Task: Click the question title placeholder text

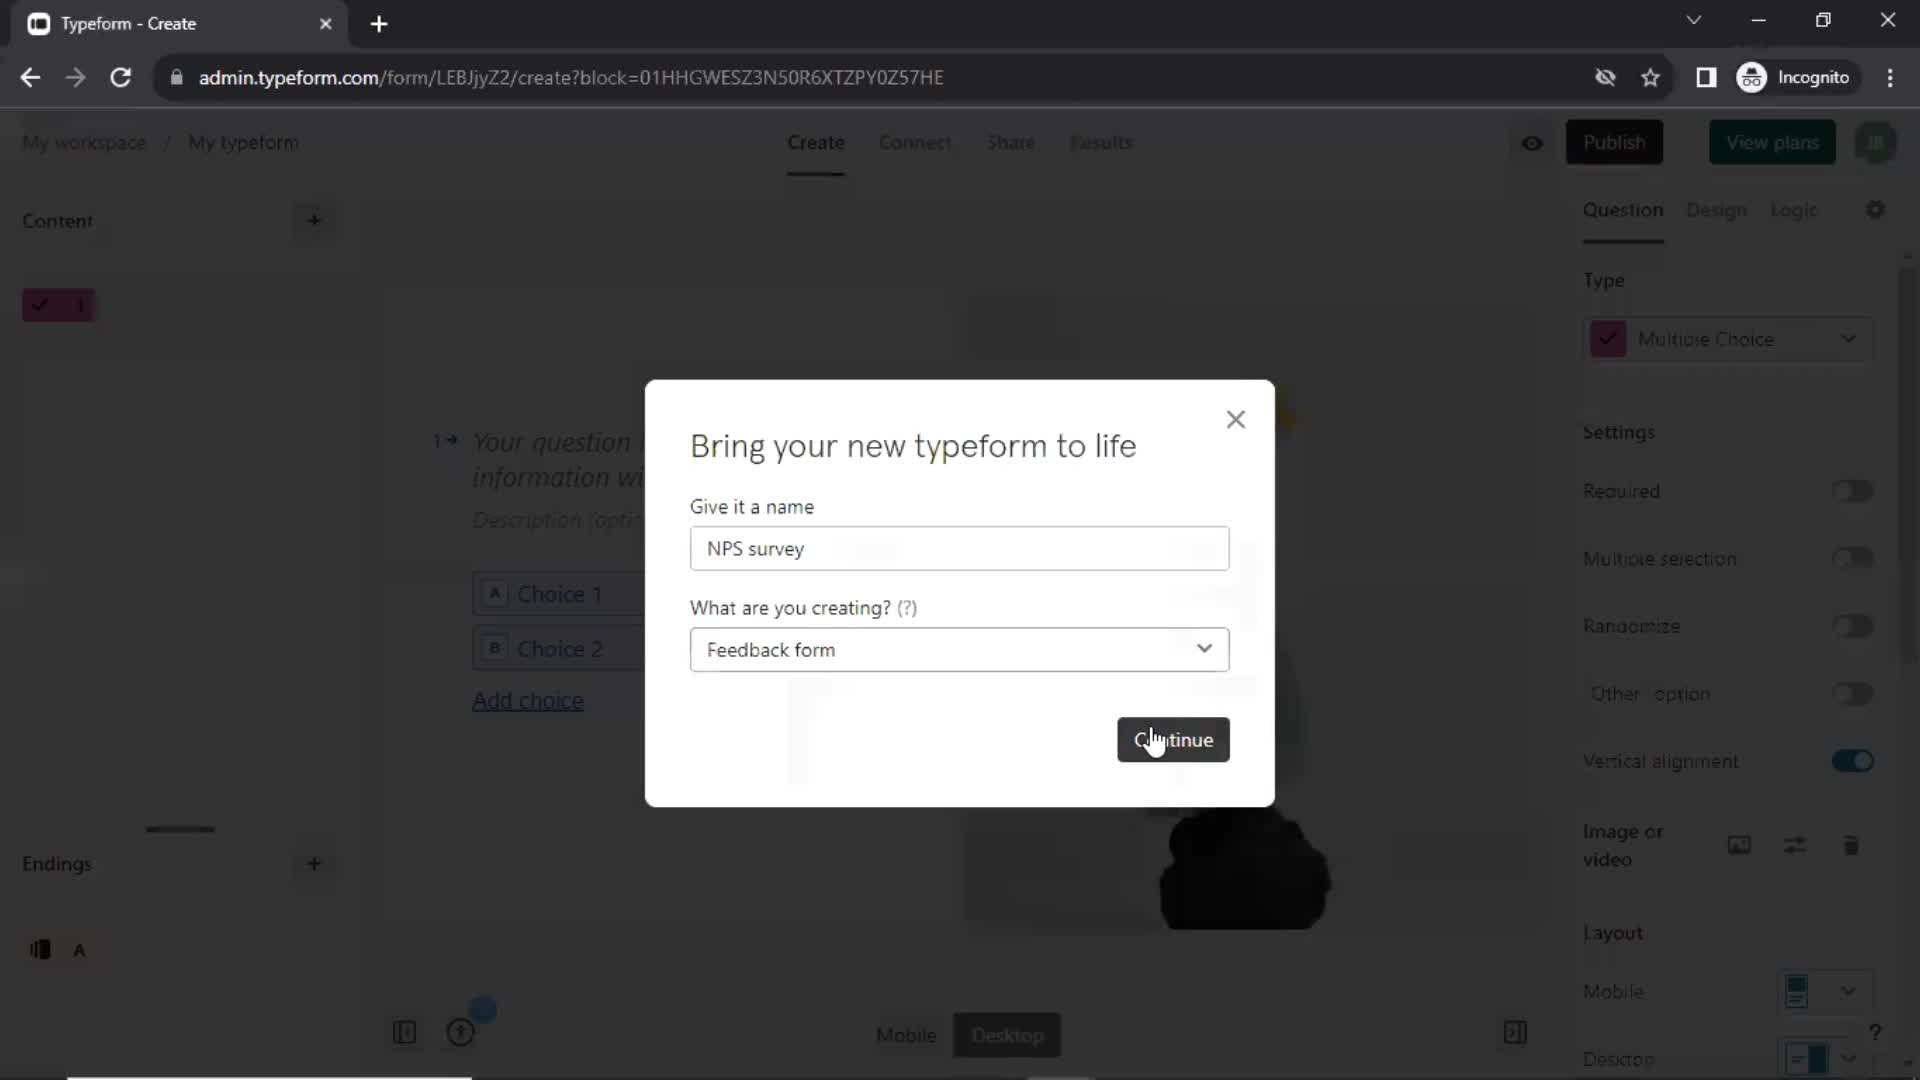Action: (x=557, y=459)
